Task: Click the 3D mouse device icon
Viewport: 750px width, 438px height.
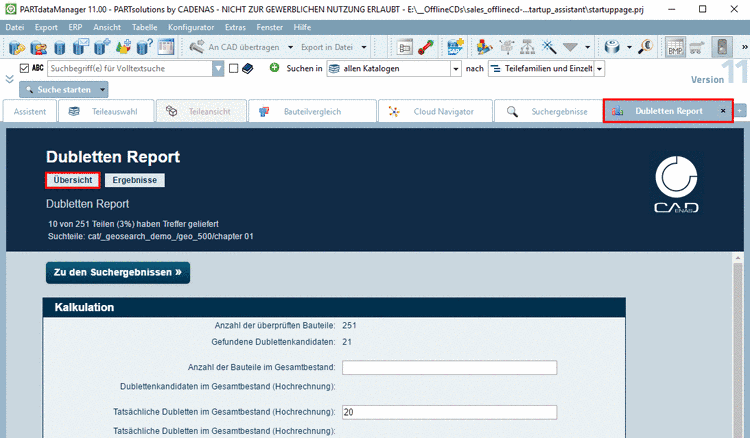Action: click(722, 47)
